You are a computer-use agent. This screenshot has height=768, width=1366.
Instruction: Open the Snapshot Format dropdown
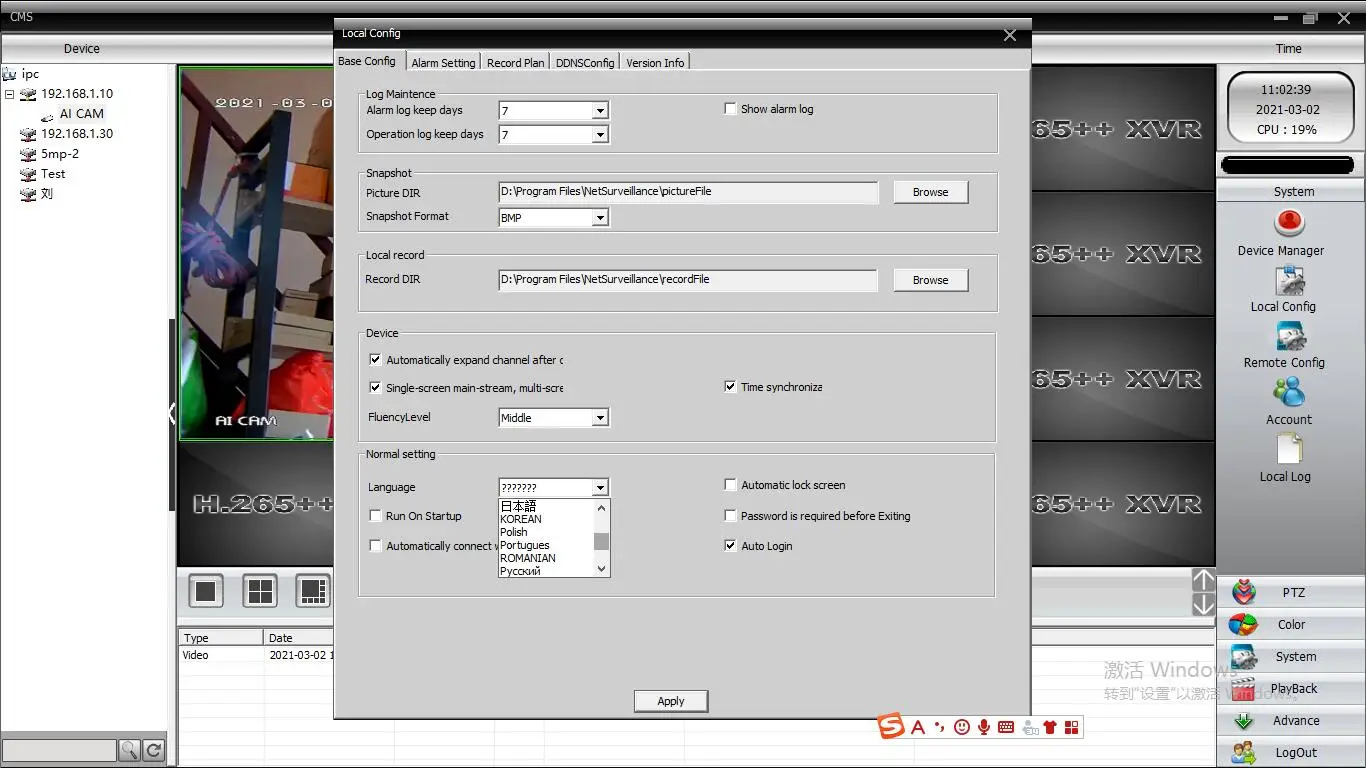click(600, 217)
